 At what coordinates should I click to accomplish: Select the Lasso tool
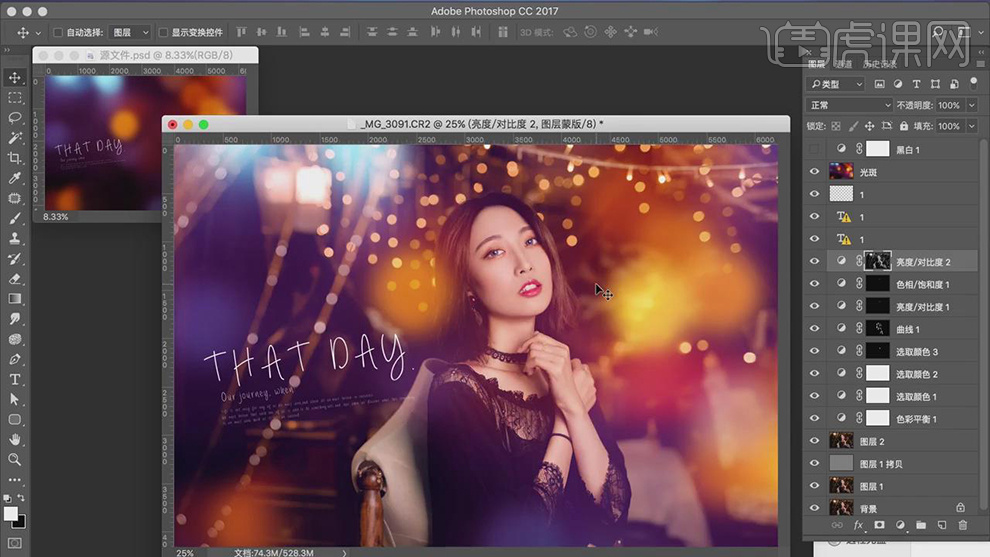(x=15, y=118)
